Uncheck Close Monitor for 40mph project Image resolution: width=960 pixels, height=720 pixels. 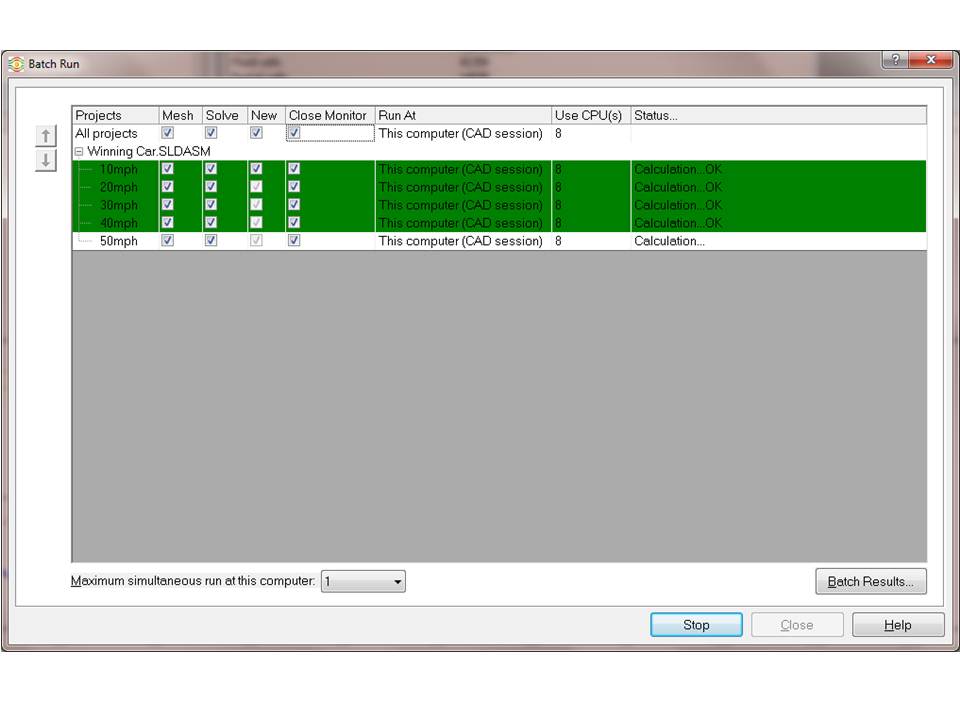tap(294, 222)
